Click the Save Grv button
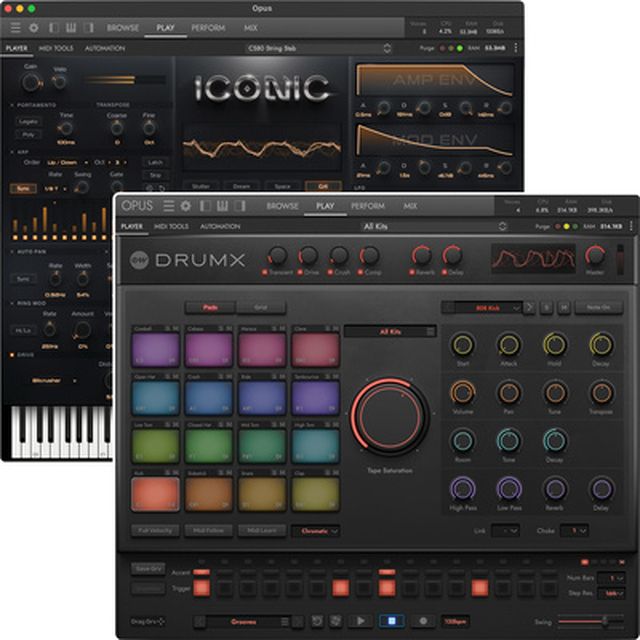 [x=148, y=569]
